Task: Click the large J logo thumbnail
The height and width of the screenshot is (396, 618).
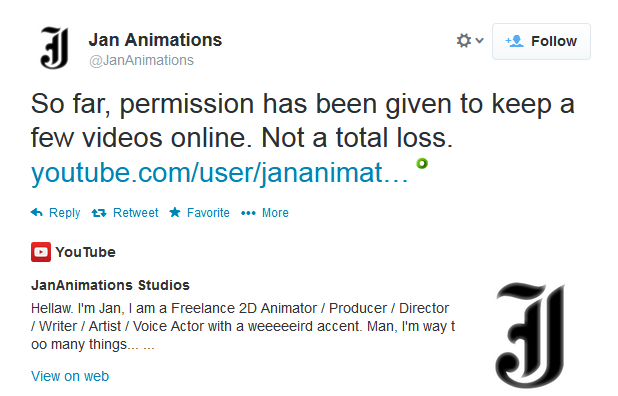Action: coord(531,335)
